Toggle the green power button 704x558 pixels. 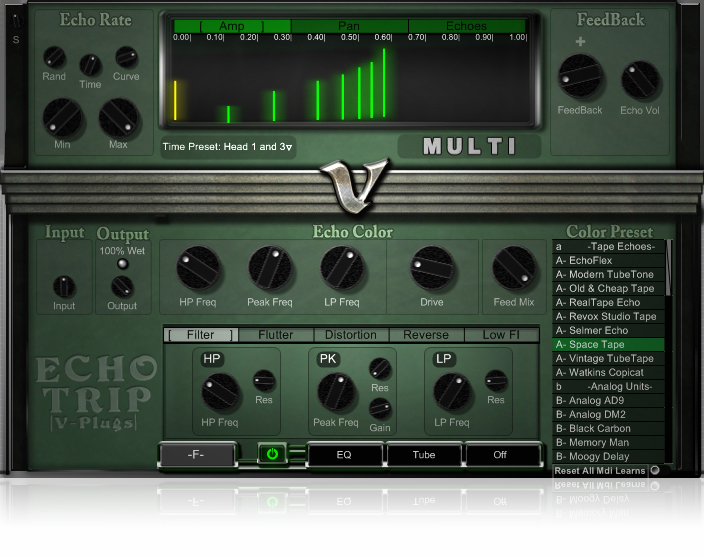coord(272,454)
